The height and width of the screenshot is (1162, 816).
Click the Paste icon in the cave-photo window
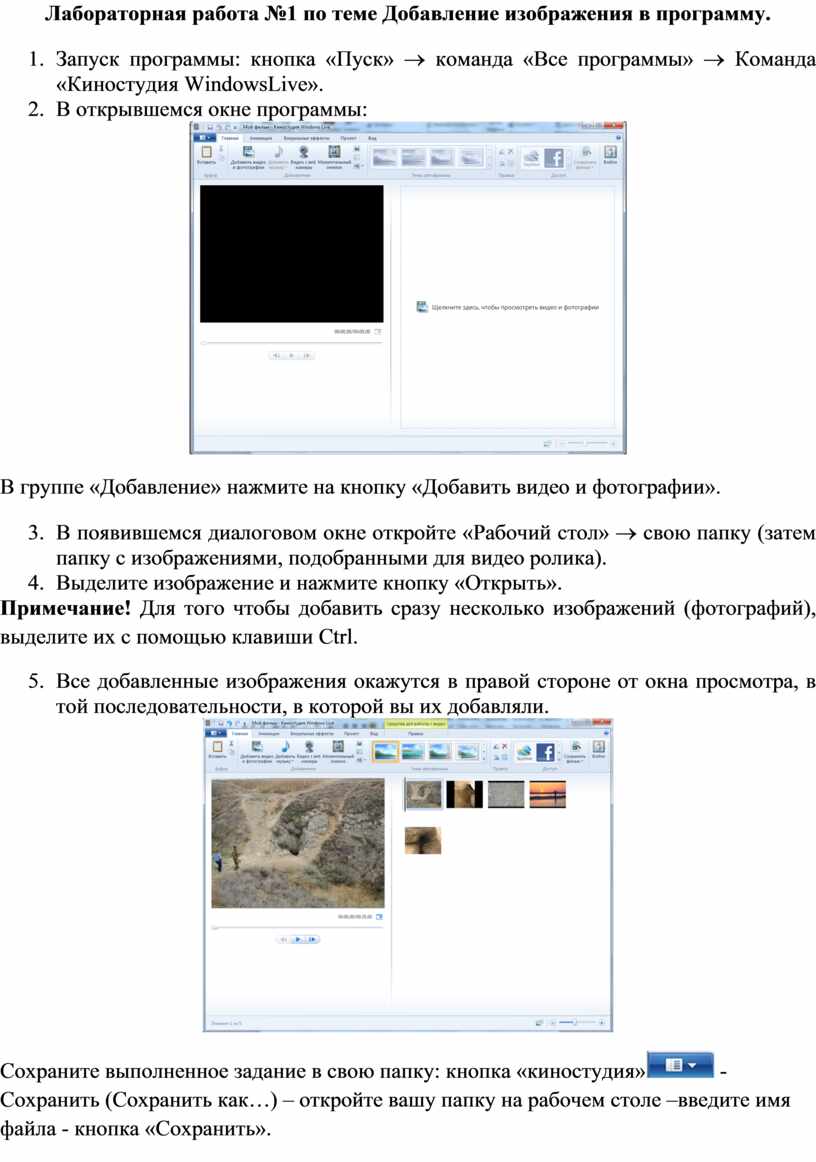pyautogui.click(x=217, y=748)
